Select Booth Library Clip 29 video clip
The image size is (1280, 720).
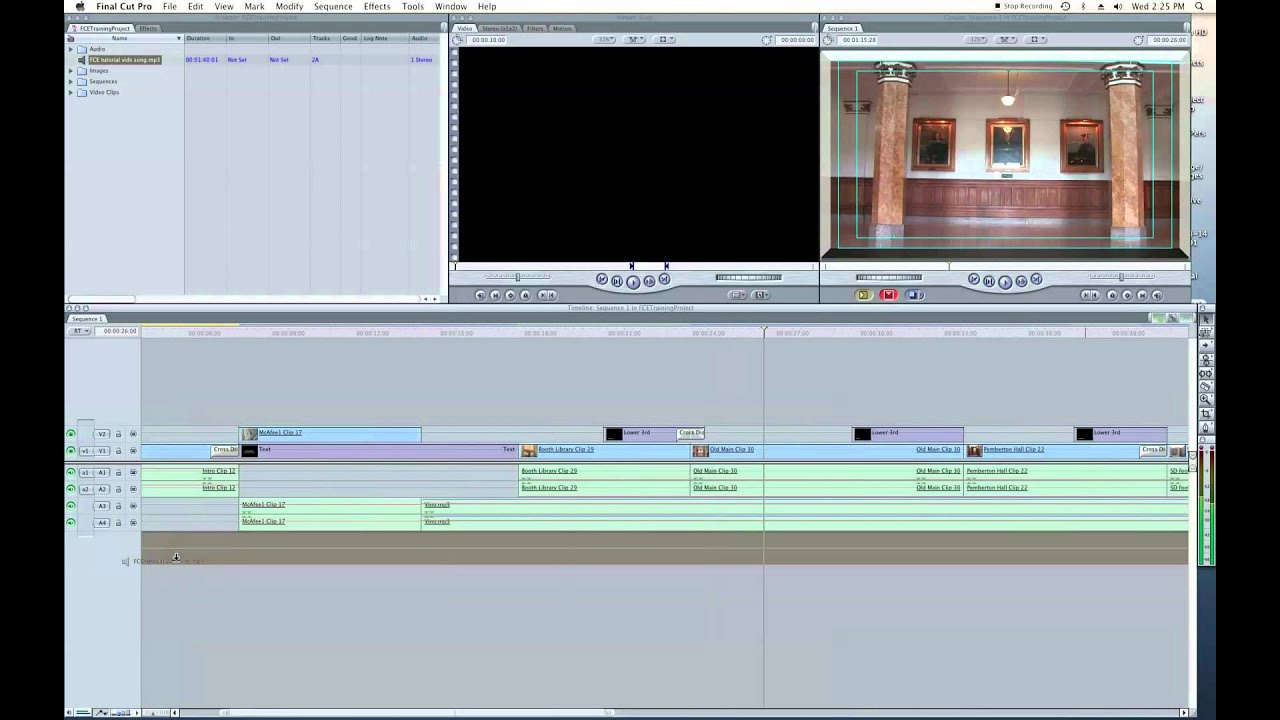[604, 451]
